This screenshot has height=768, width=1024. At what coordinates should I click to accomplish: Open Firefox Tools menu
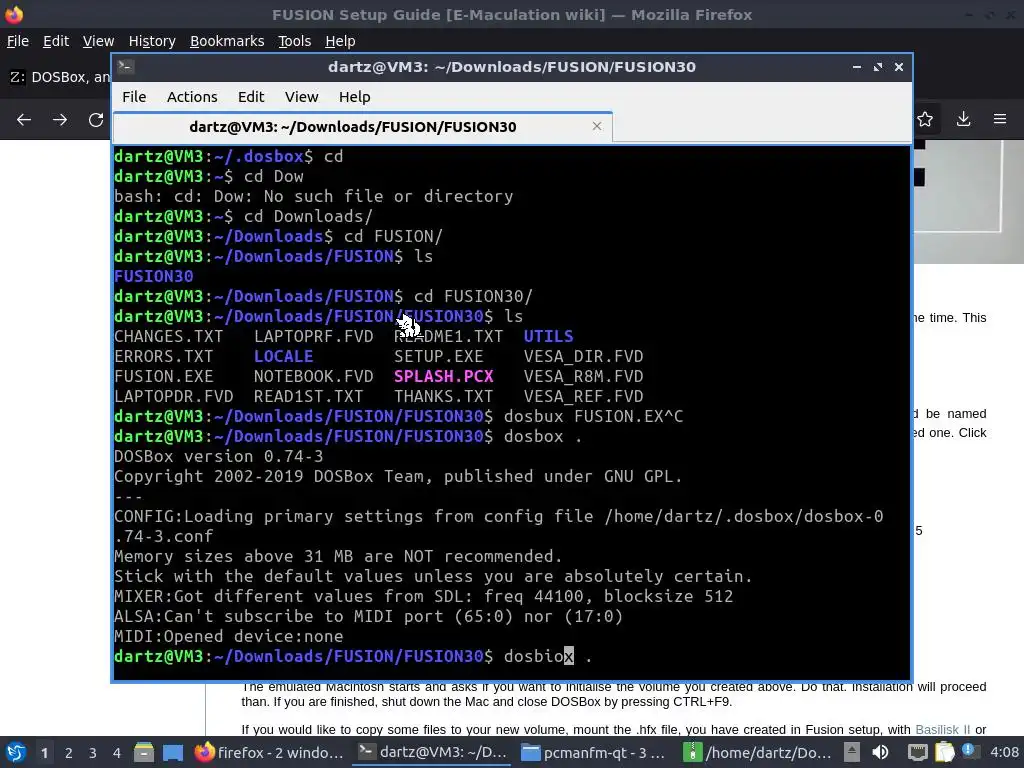[295, 41]
